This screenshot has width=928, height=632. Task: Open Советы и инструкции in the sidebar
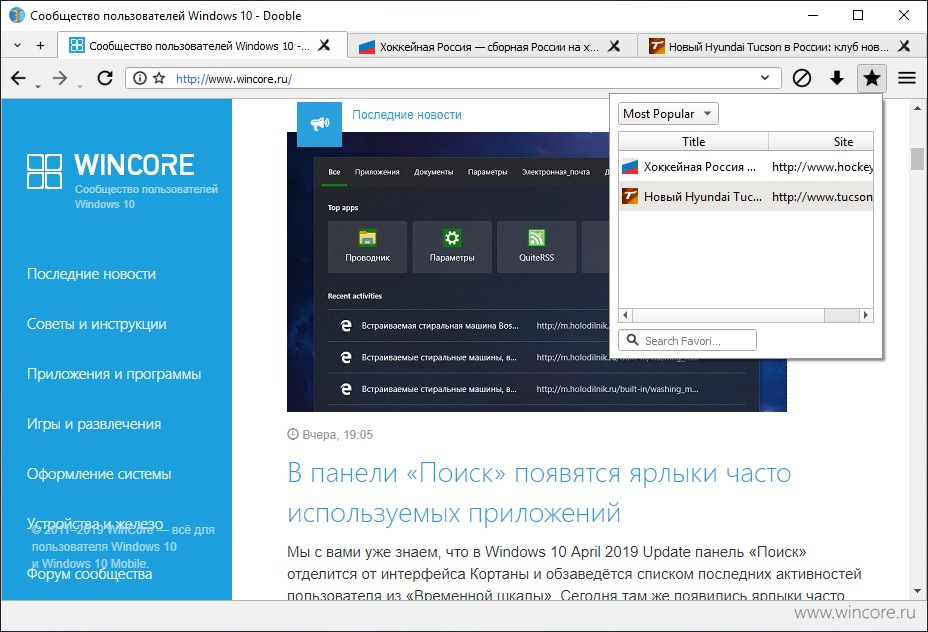pyautogui.click(x=96, y=324)
